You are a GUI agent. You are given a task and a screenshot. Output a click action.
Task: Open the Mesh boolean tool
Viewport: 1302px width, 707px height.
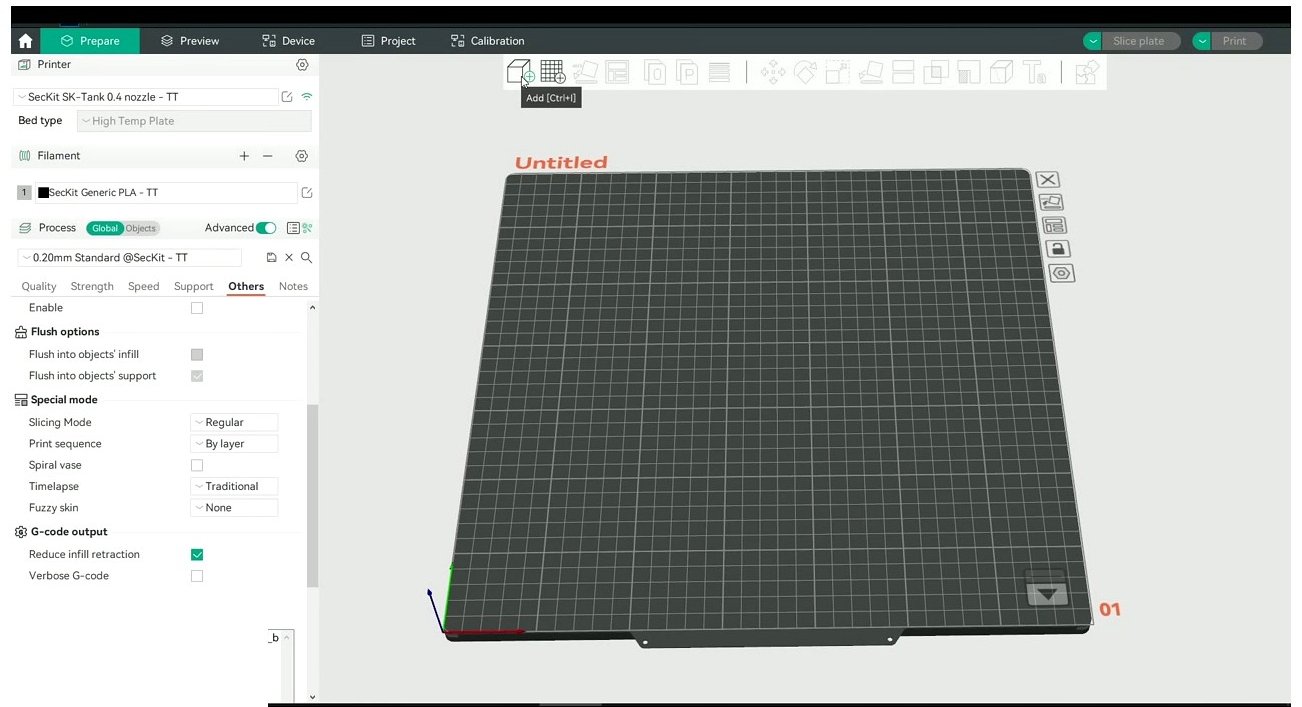[x=936, y=72]
